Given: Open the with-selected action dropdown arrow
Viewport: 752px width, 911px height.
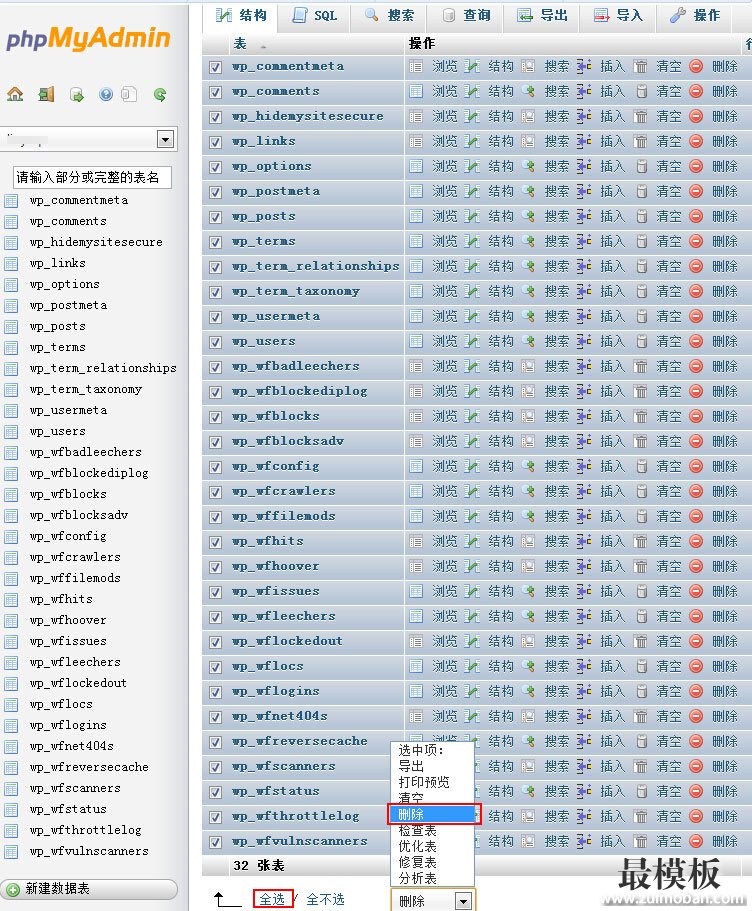Looking at the screenshot, I should [x=463, y=901].
